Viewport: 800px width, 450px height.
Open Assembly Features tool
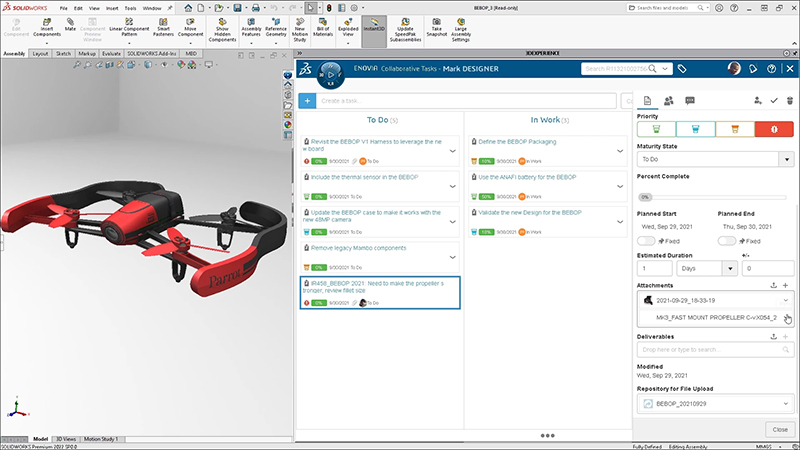251,28
